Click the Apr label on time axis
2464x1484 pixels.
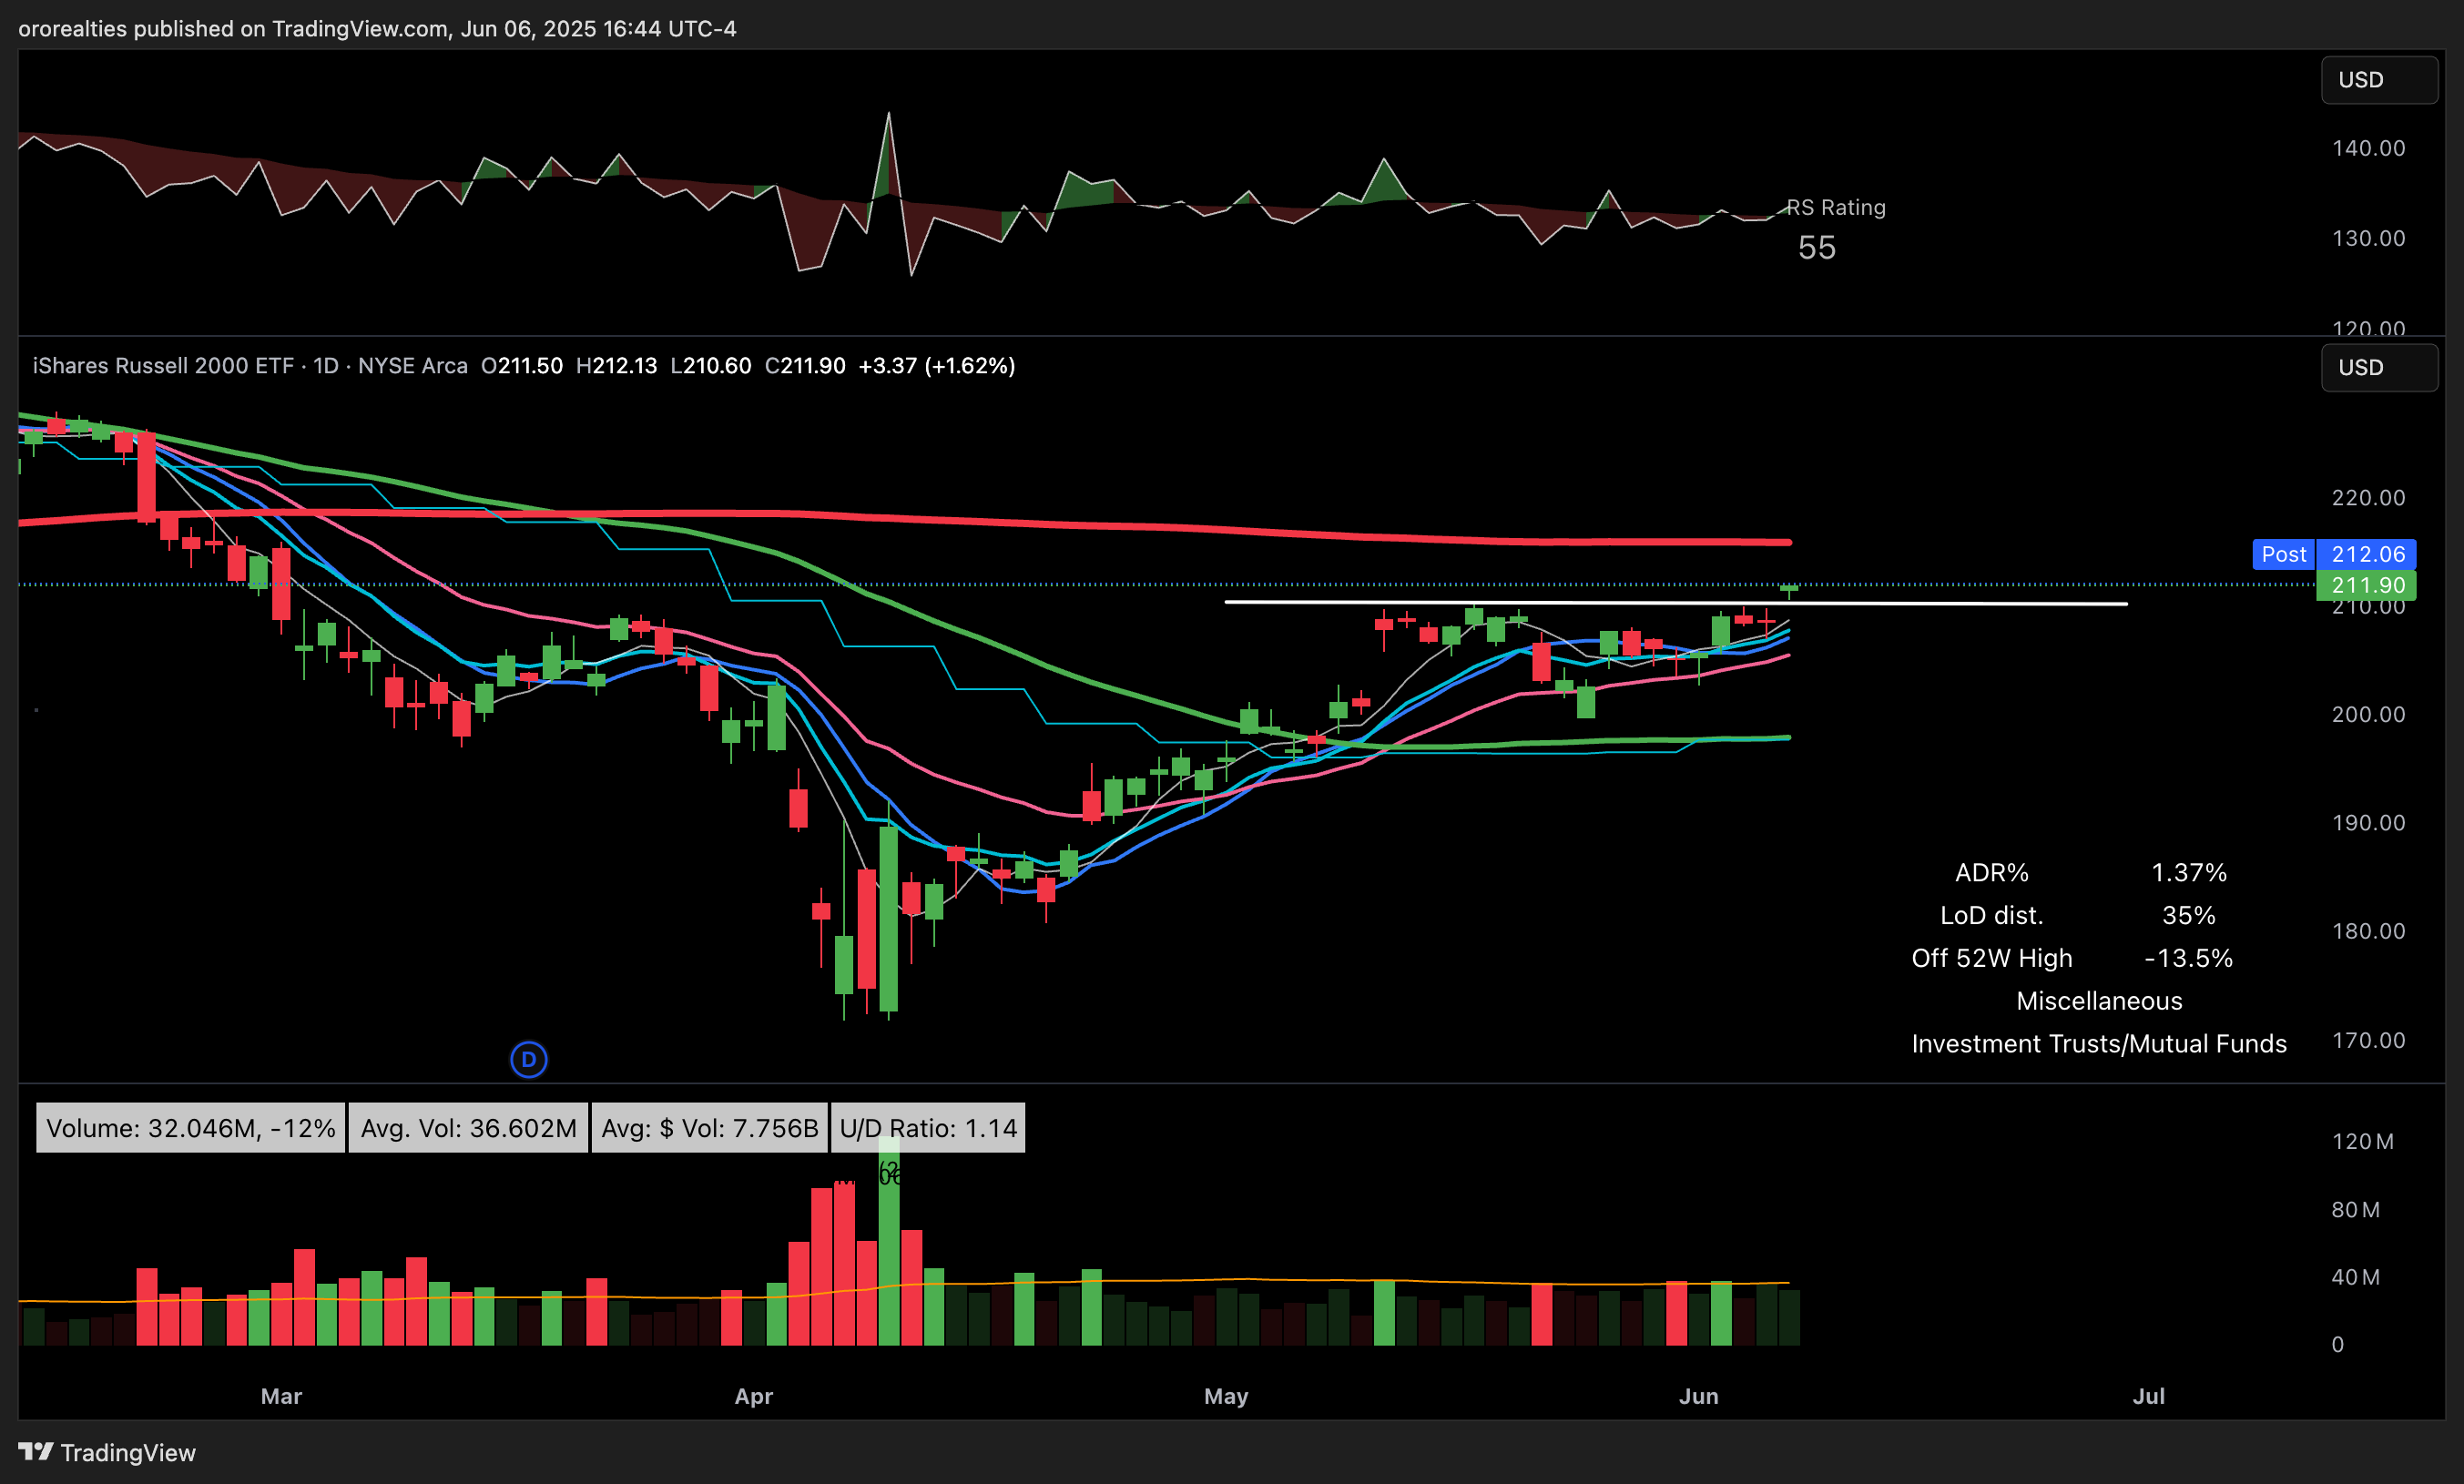[x=754, y=1396]
